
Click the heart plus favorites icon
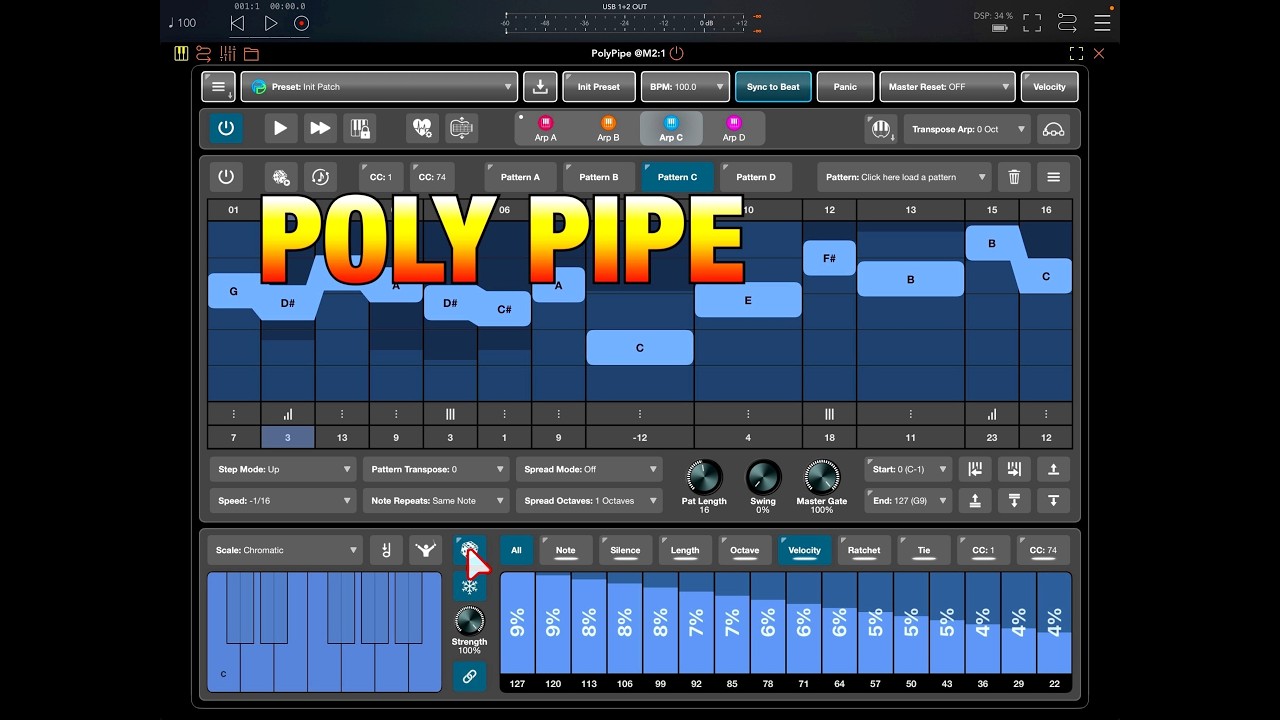click(422, 128)
